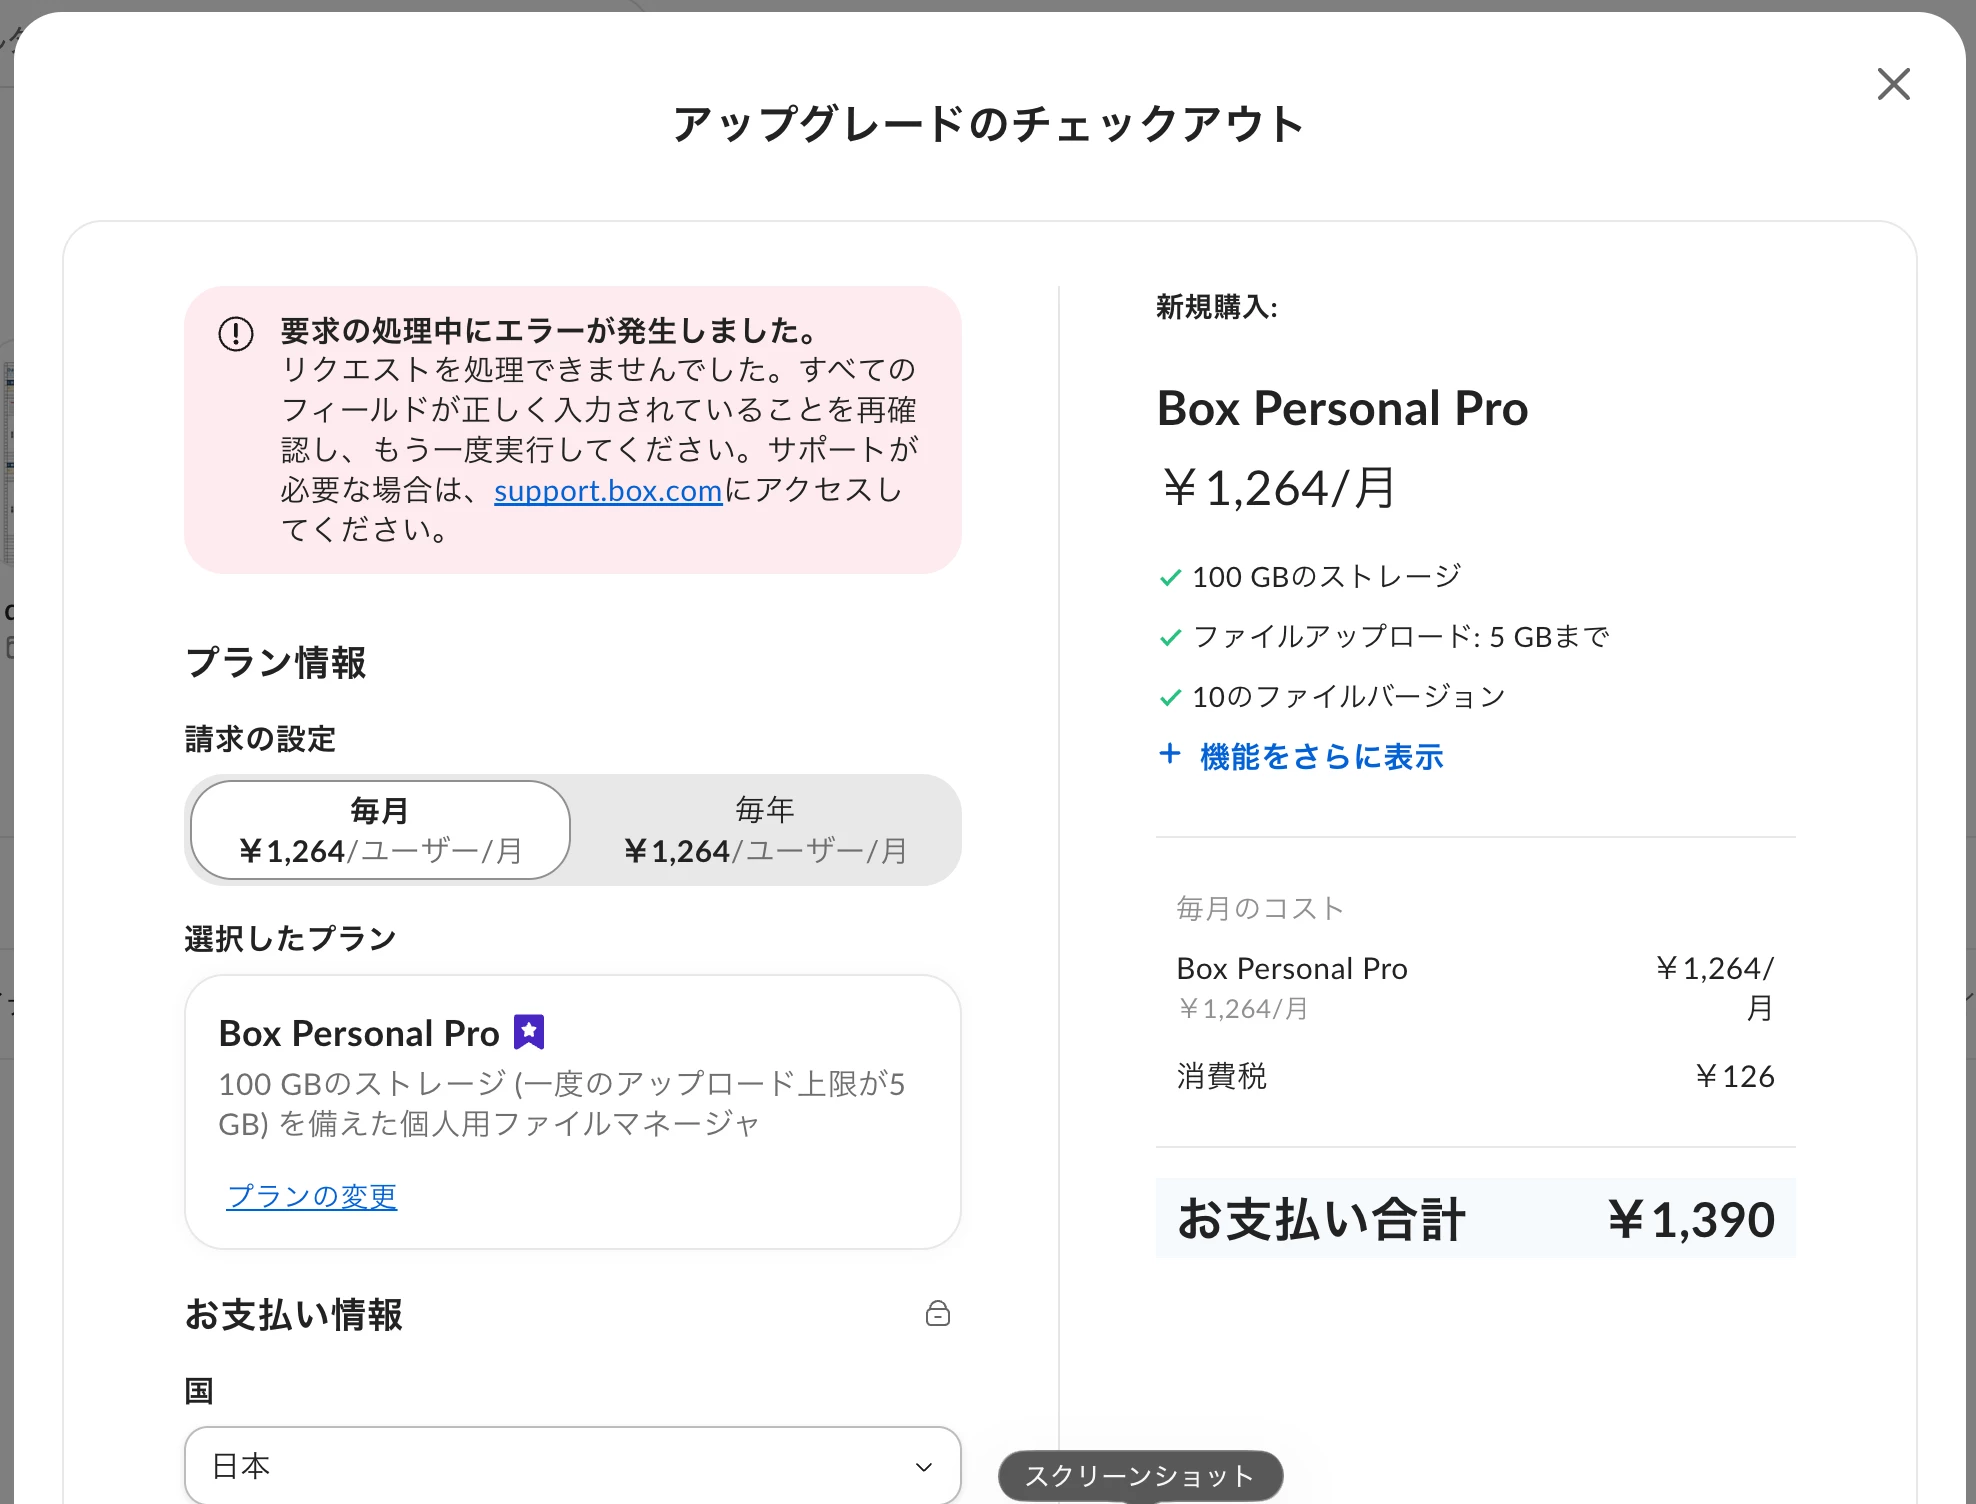Click the plan description about 個人用ファイルマネージャ
The width and height of the screenshot is (1976, 1504).
click(x=562, y=1104)
